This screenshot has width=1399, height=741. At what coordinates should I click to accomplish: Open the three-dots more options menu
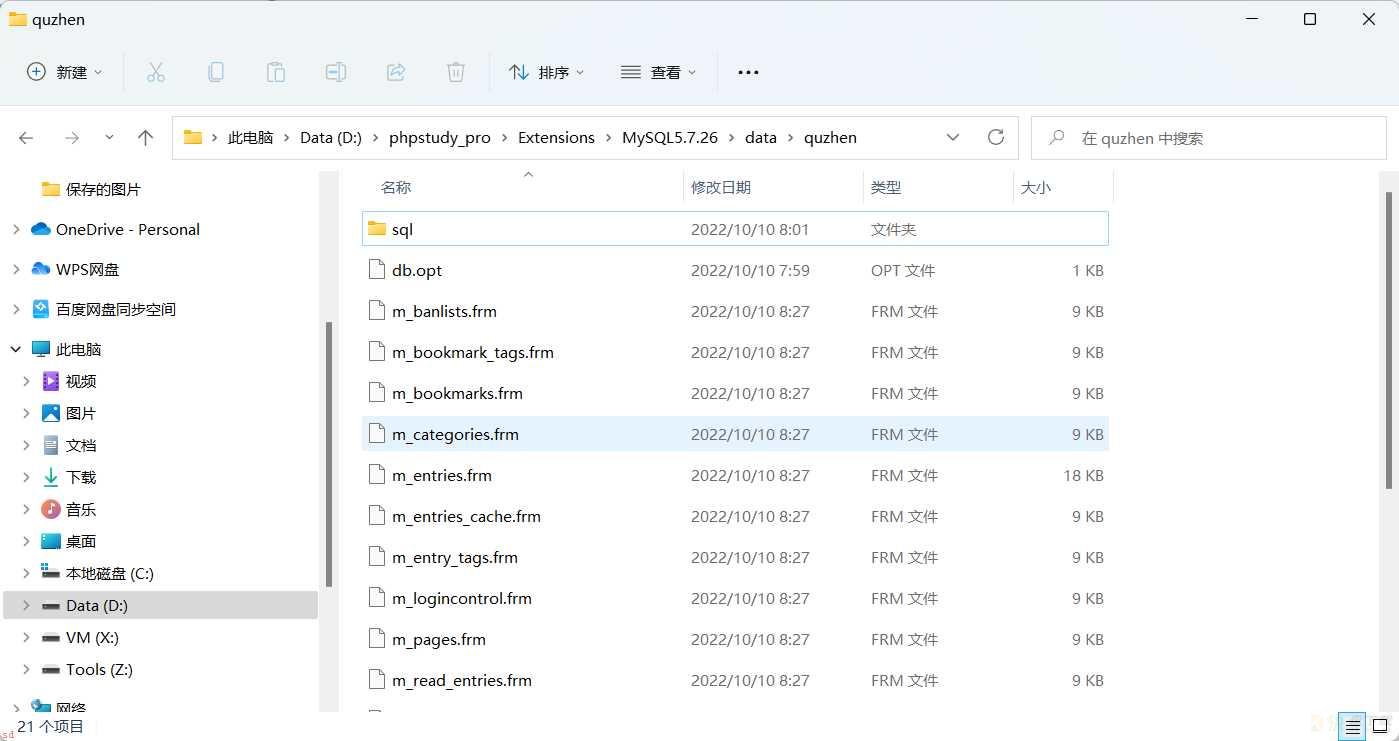[x=748, y=72]
